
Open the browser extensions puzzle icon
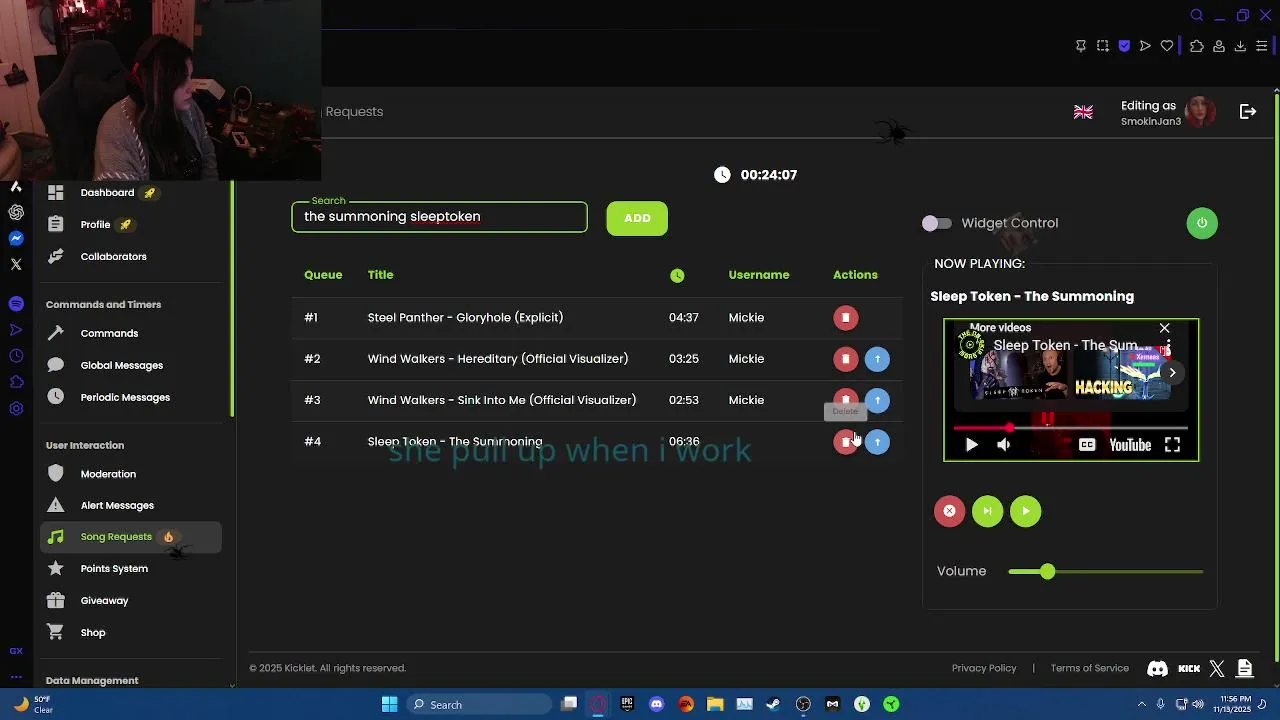coord(1197,46)
